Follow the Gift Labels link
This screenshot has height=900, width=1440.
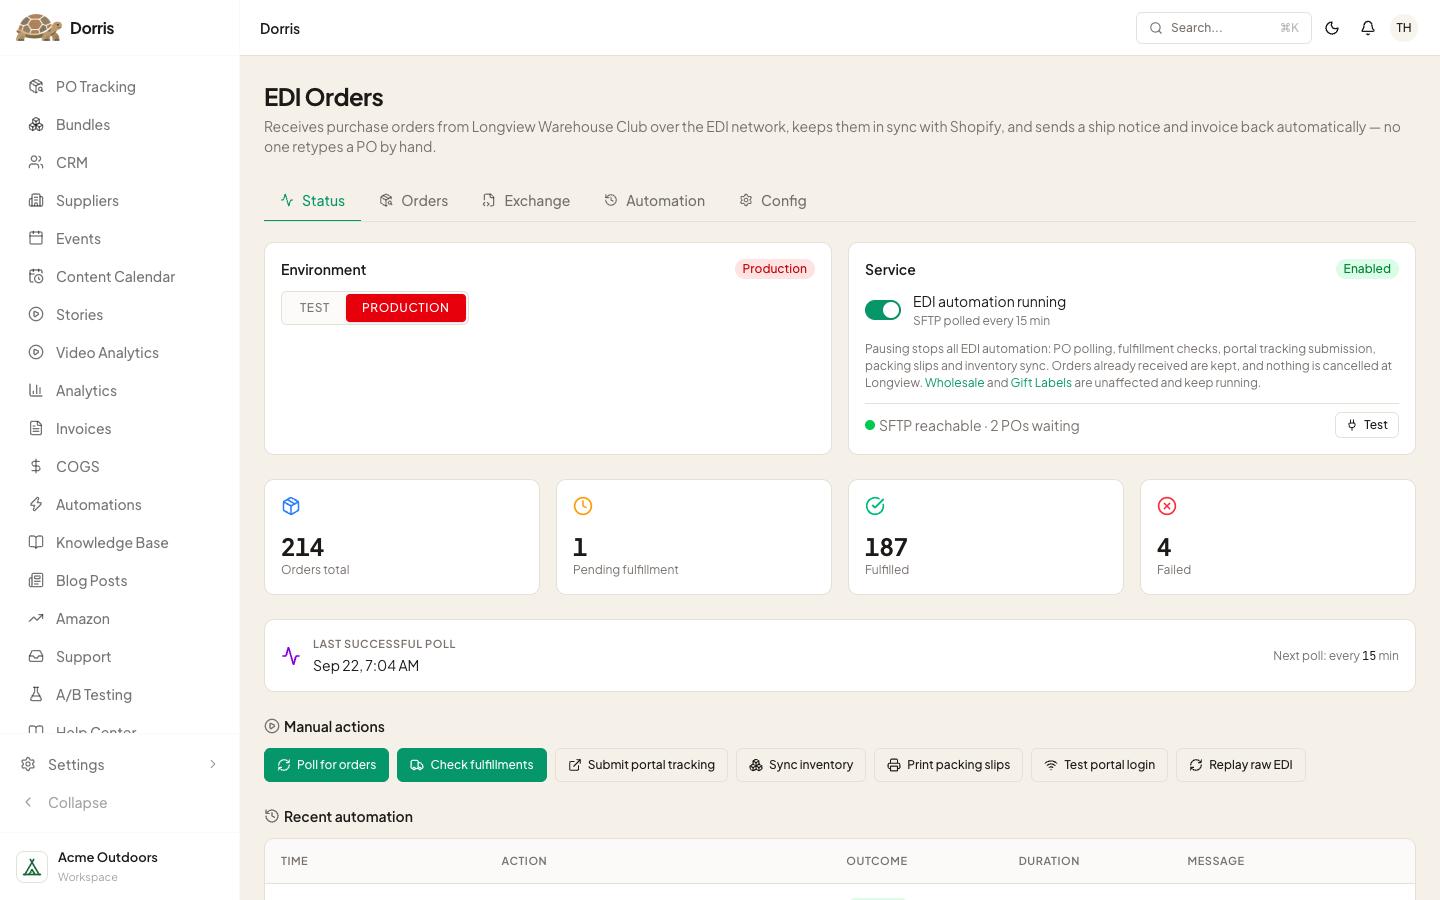(x=1041, y=383)
